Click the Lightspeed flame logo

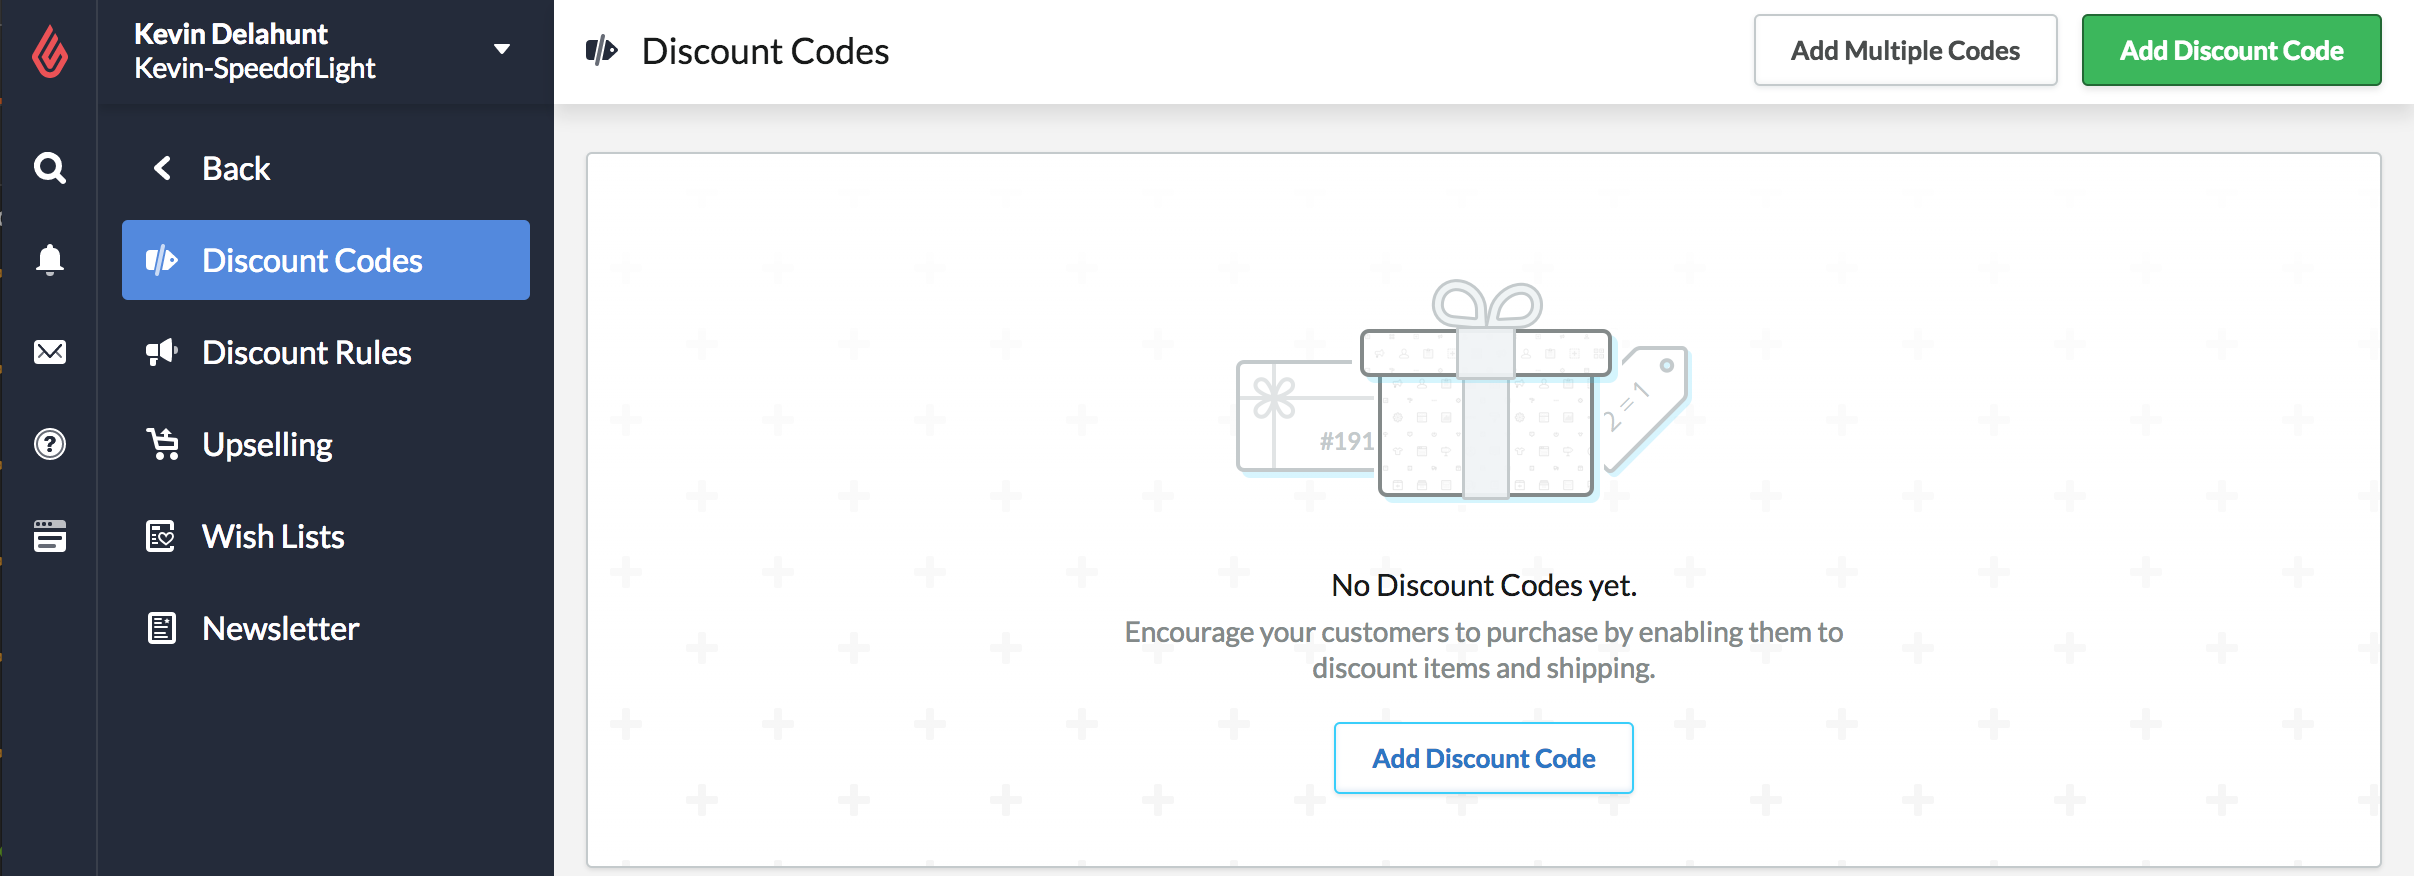[49, 51]
